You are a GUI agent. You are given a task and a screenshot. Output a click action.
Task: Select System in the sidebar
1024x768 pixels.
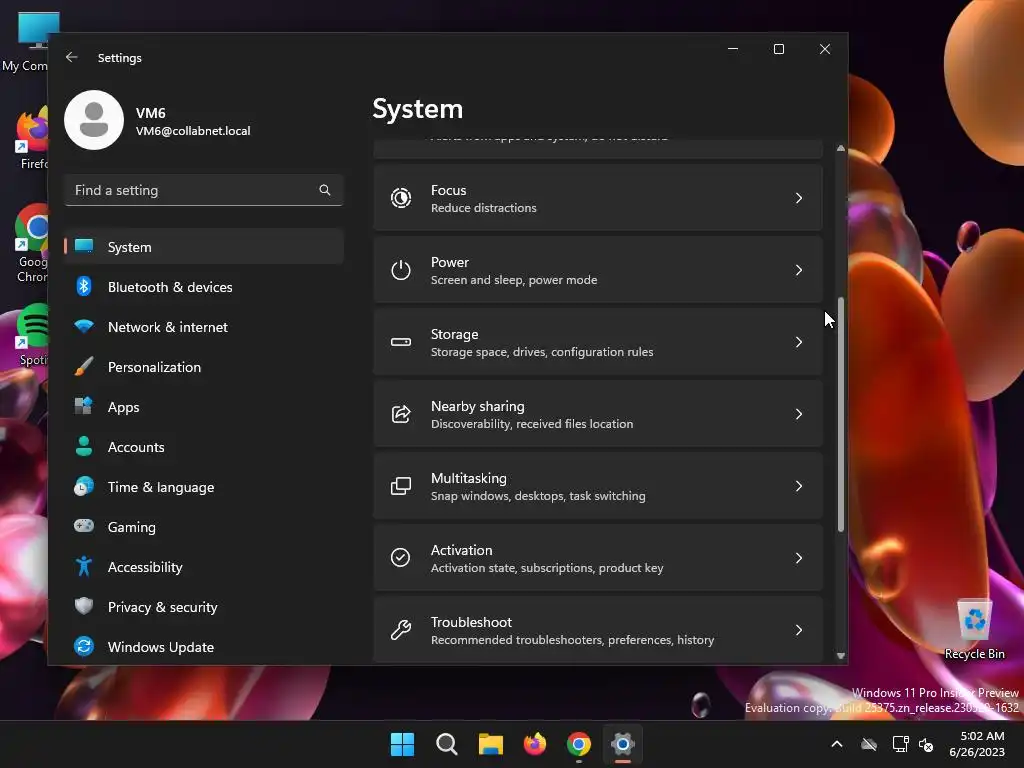click(x=204, y=247)
